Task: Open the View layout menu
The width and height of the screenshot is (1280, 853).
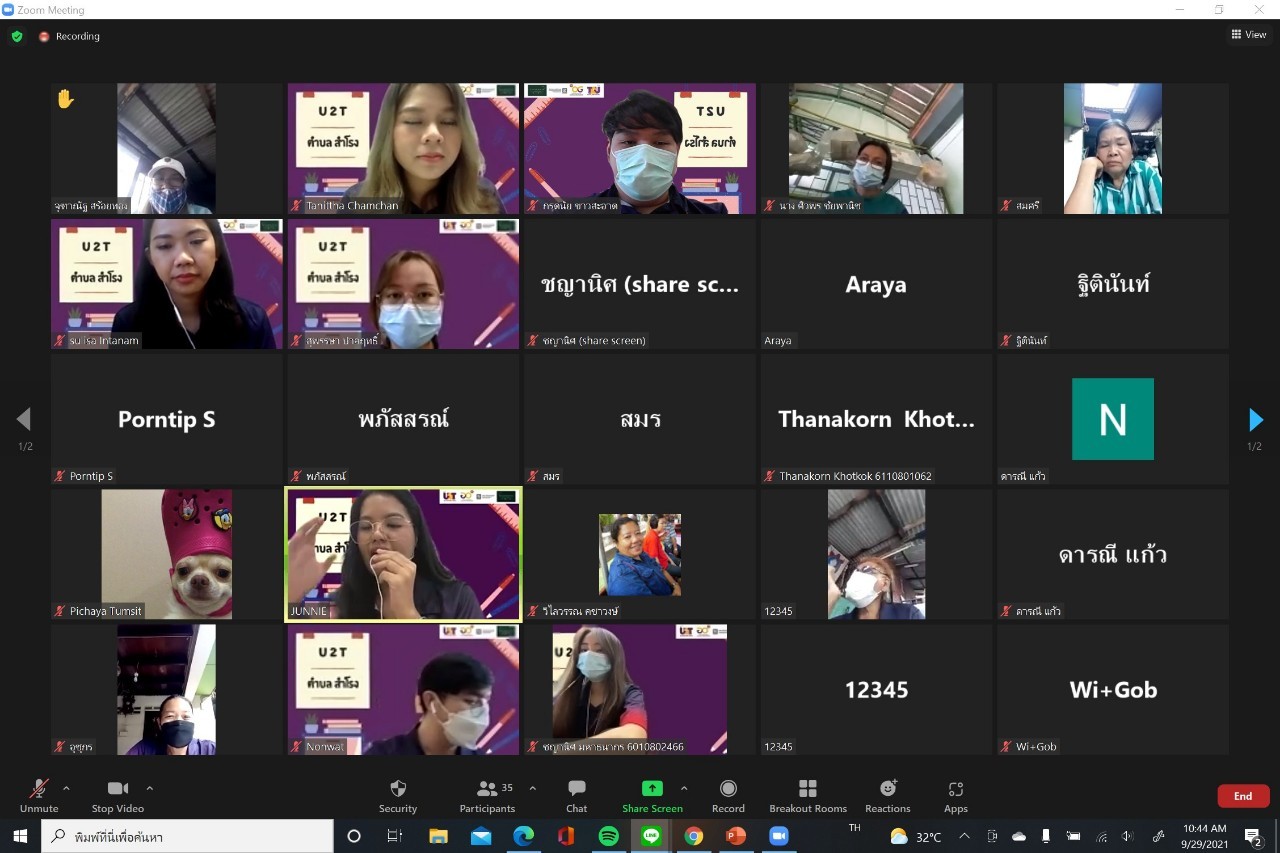Action: click(1249, 35)
